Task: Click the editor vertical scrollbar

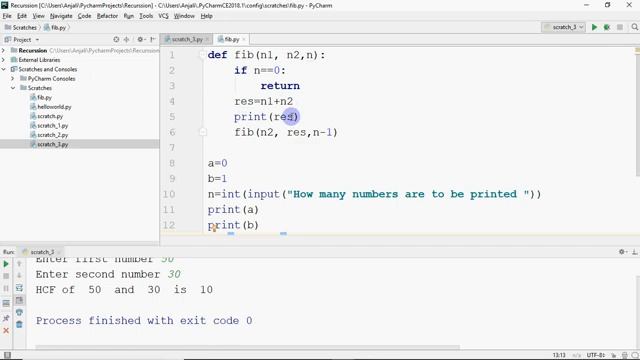Action: (x=637, y=112)
